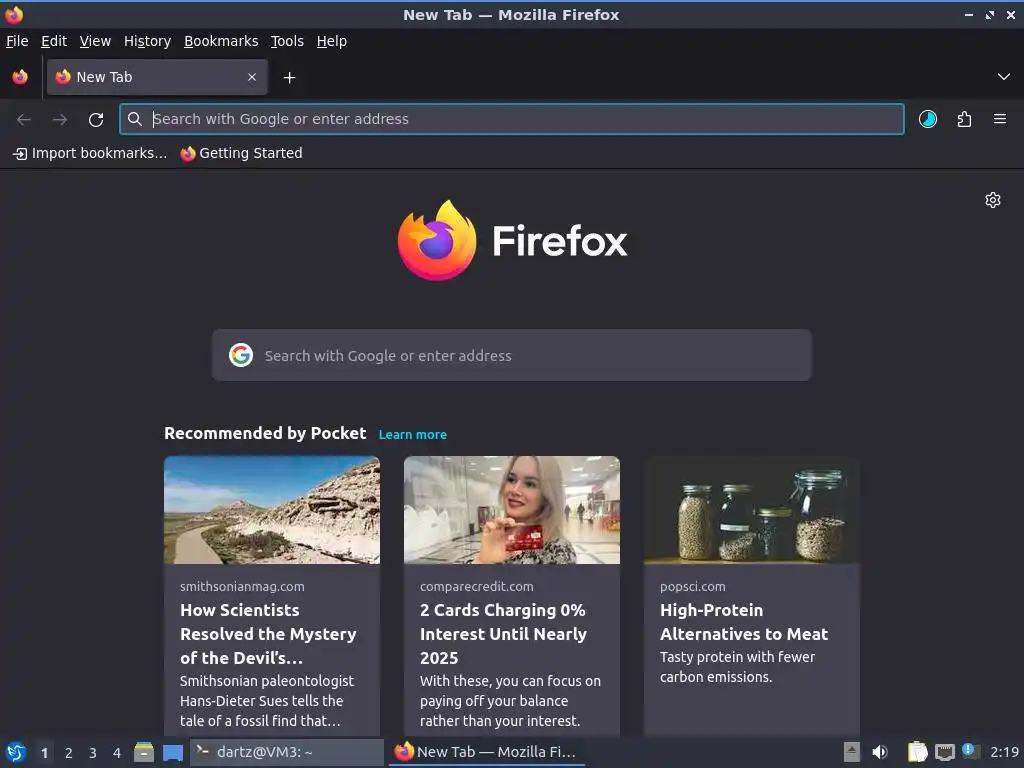Click Import bookmarks in bookmarks toolbar
Screen dimensions: 1024x768
coord(90,153)
